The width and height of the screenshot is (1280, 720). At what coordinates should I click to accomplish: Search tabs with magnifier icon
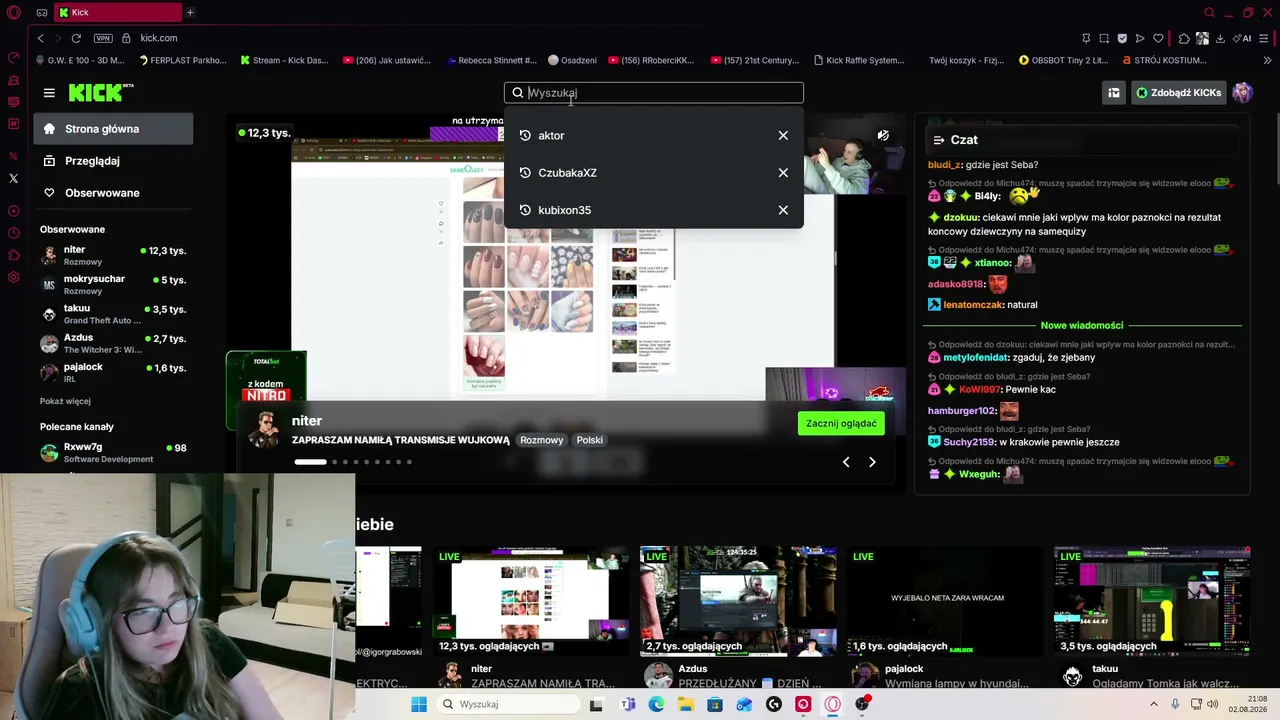pyautogui.click(x=1209, y=13)
